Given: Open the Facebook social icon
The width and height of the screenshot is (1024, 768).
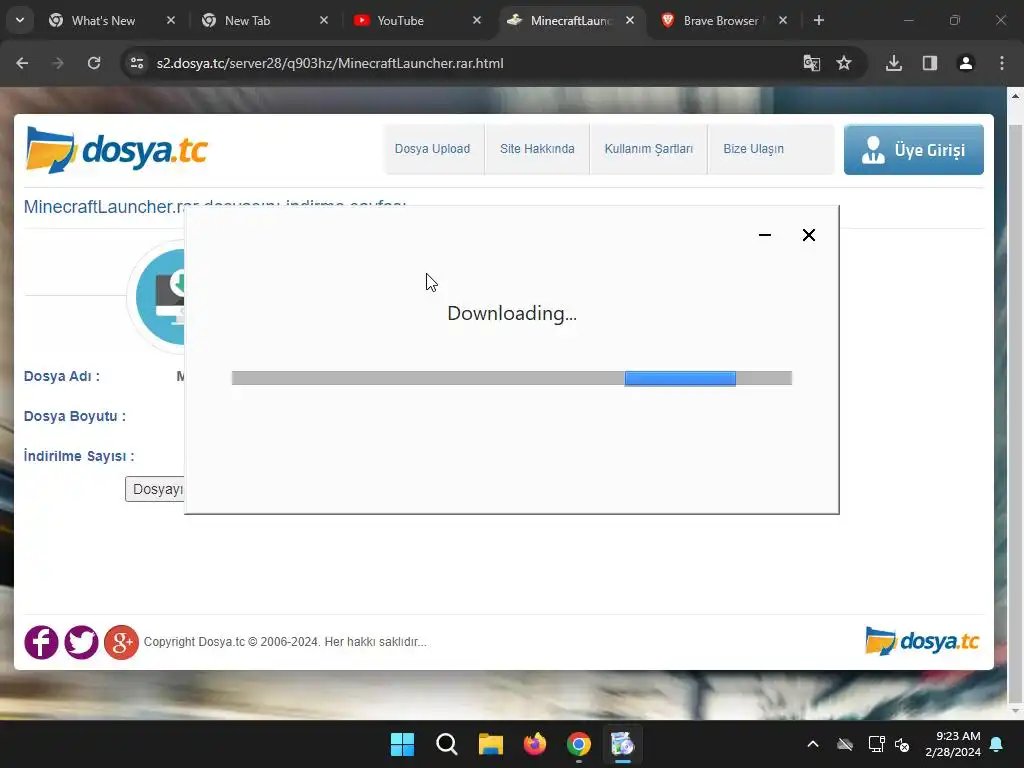Looking at the screenshot, I should click(41, 642).
